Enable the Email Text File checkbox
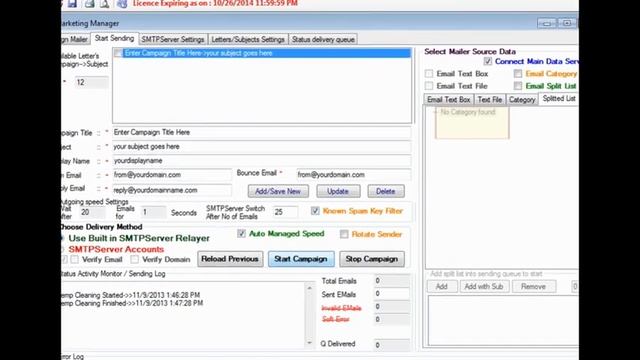Screen dimensions: 640x360 coord(429,86)
